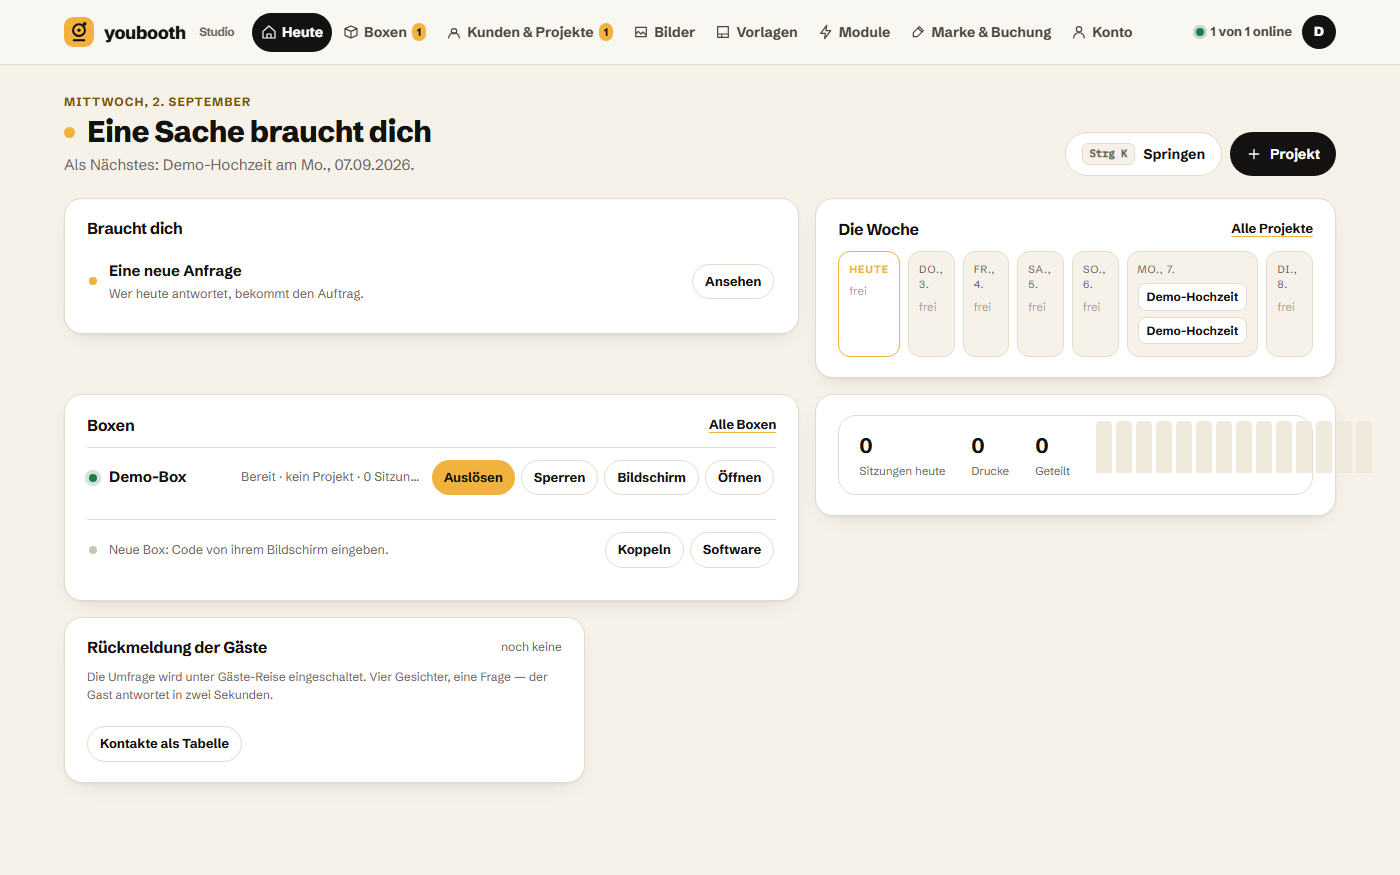Open the Alle Projekte link

coord(1272,229)
